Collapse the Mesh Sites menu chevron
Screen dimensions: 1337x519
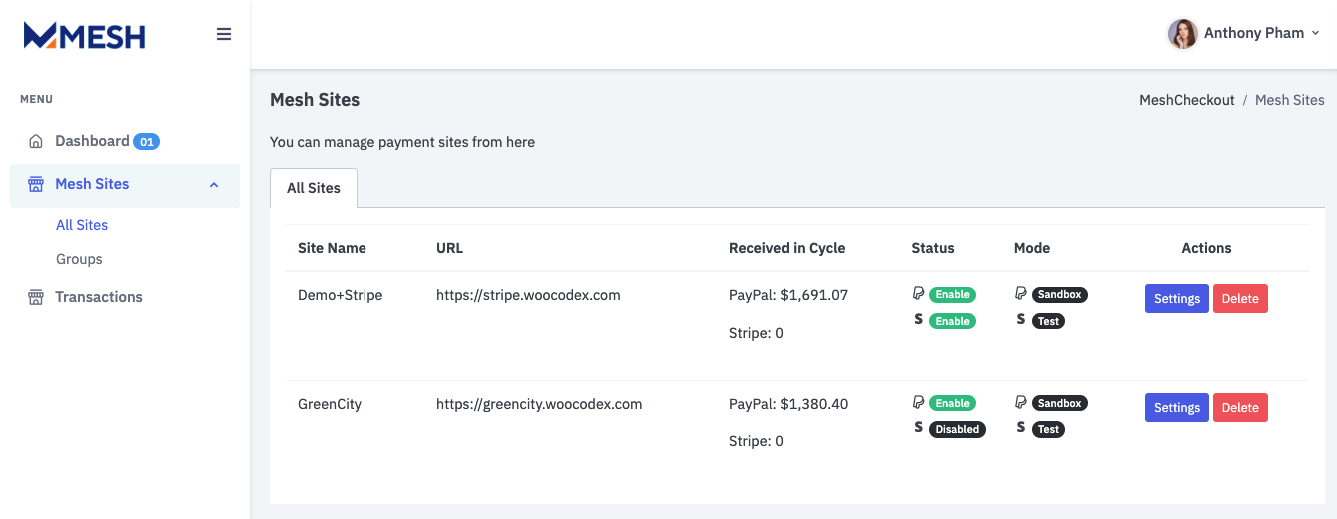(x=214, y=185)
